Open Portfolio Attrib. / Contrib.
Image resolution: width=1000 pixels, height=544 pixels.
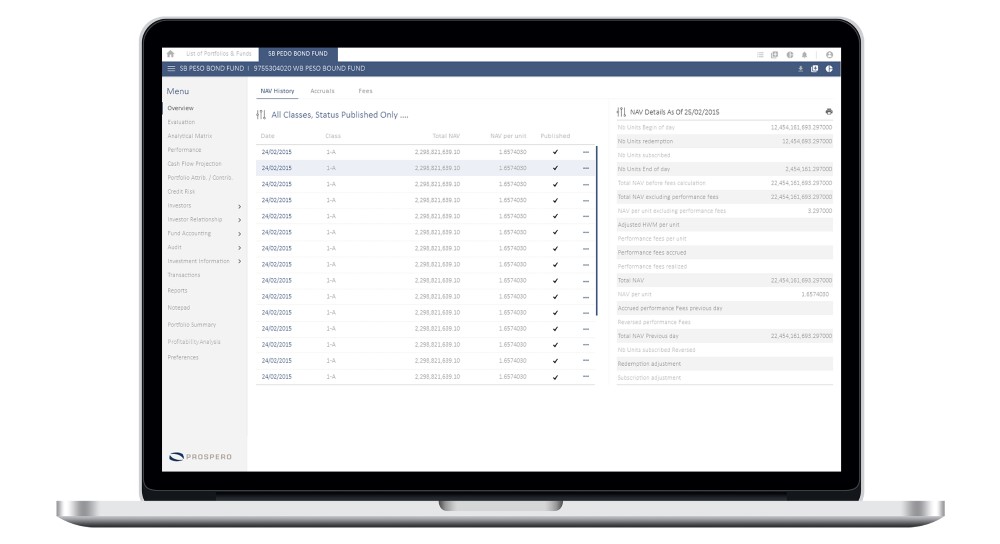[200, 178]
